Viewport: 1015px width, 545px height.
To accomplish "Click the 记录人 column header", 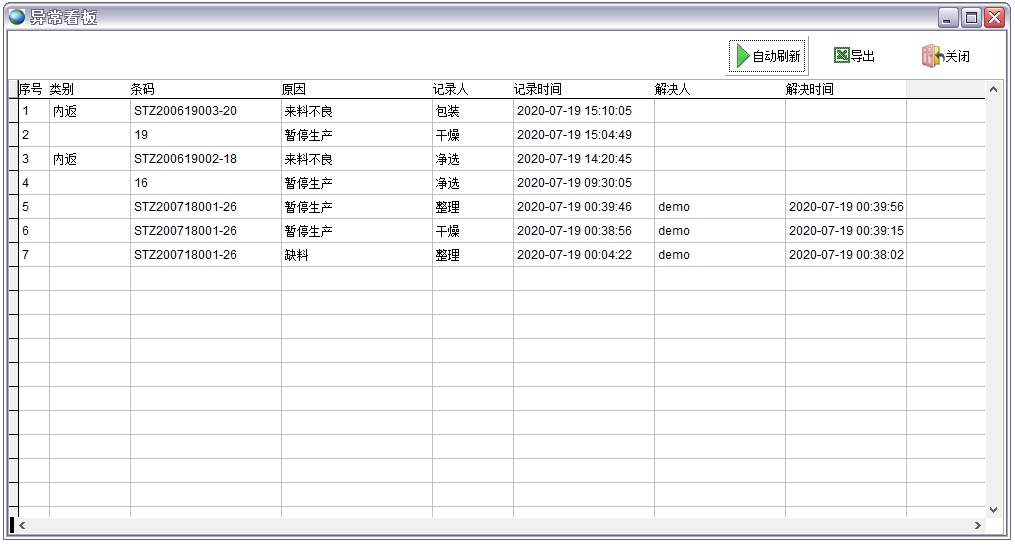I will [x=472, y=89].
